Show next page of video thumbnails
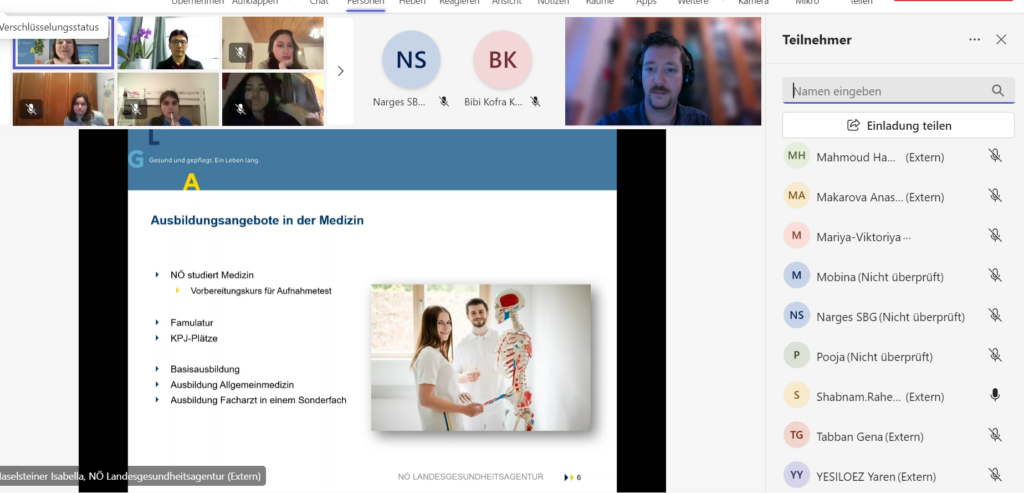The image size is (1024, 493). 340,71
